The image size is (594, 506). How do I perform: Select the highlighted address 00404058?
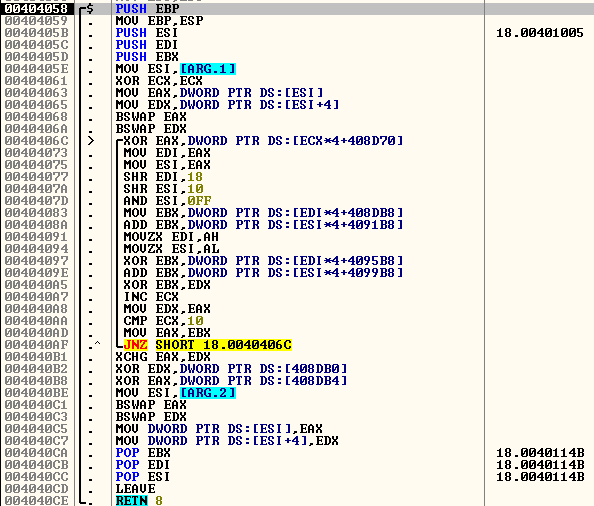(x=36, y=8)
